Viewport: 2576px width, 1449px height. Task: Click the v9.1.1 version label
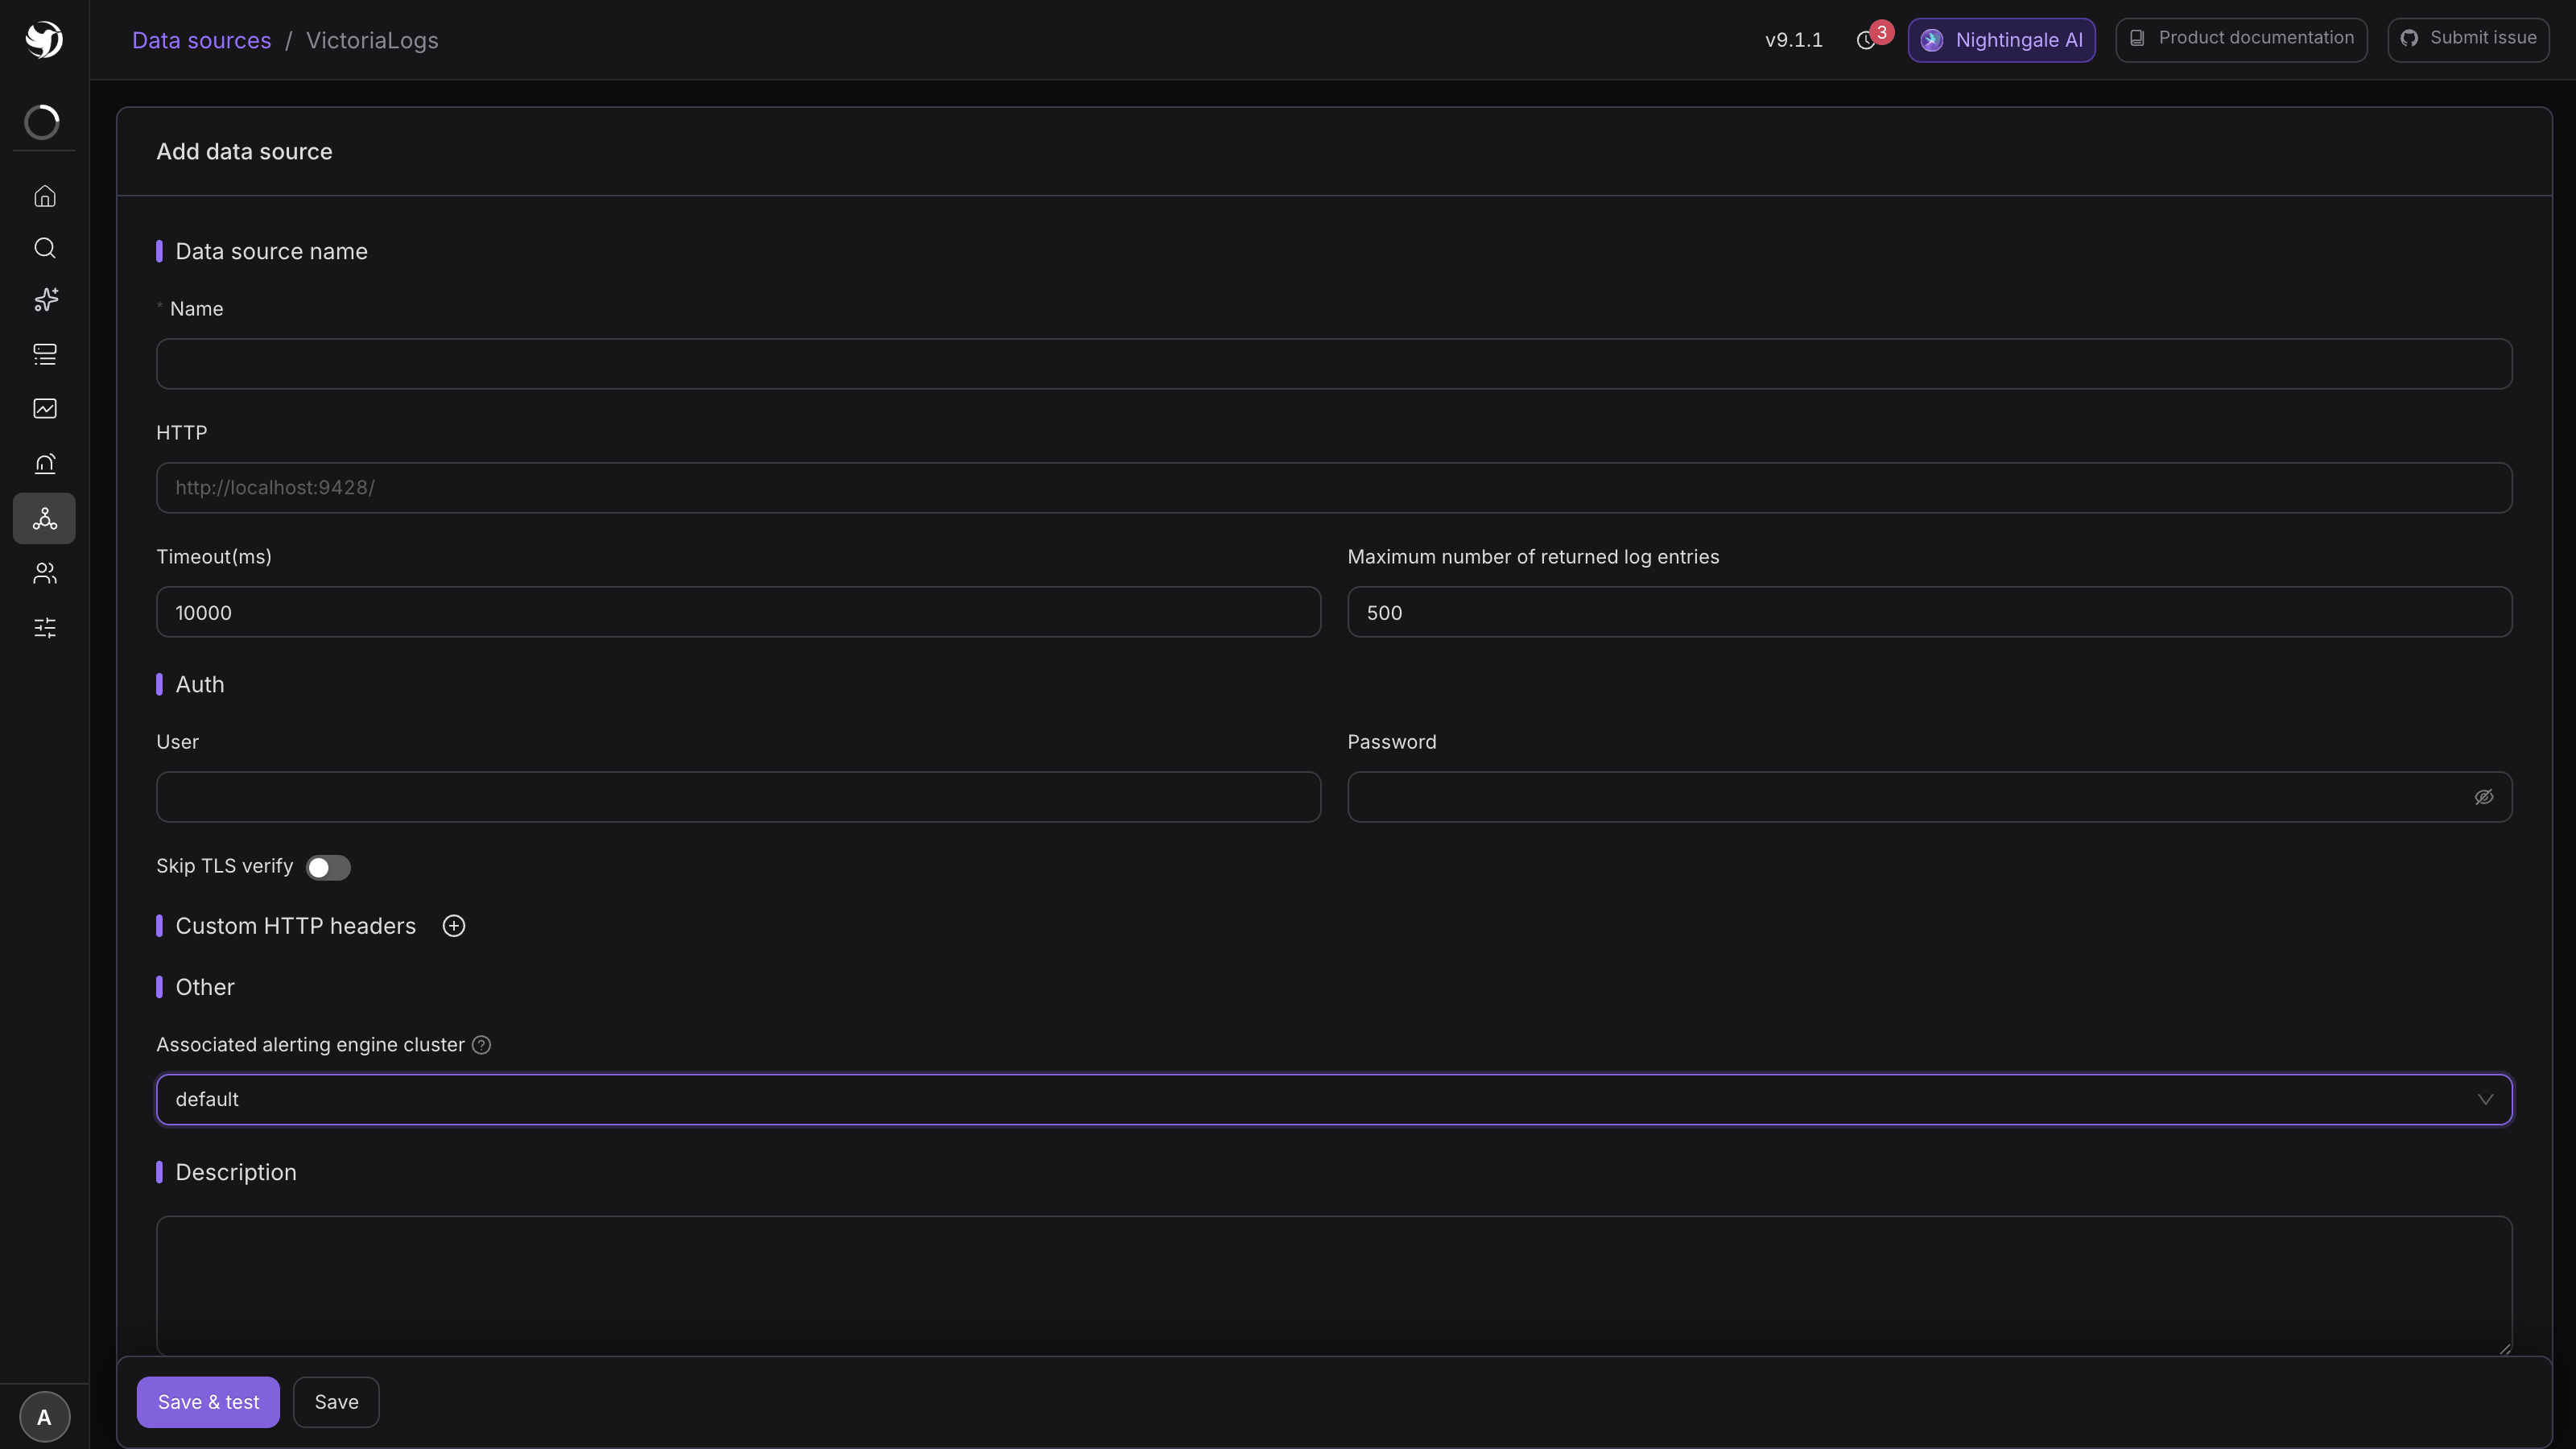click(1794, 40)
